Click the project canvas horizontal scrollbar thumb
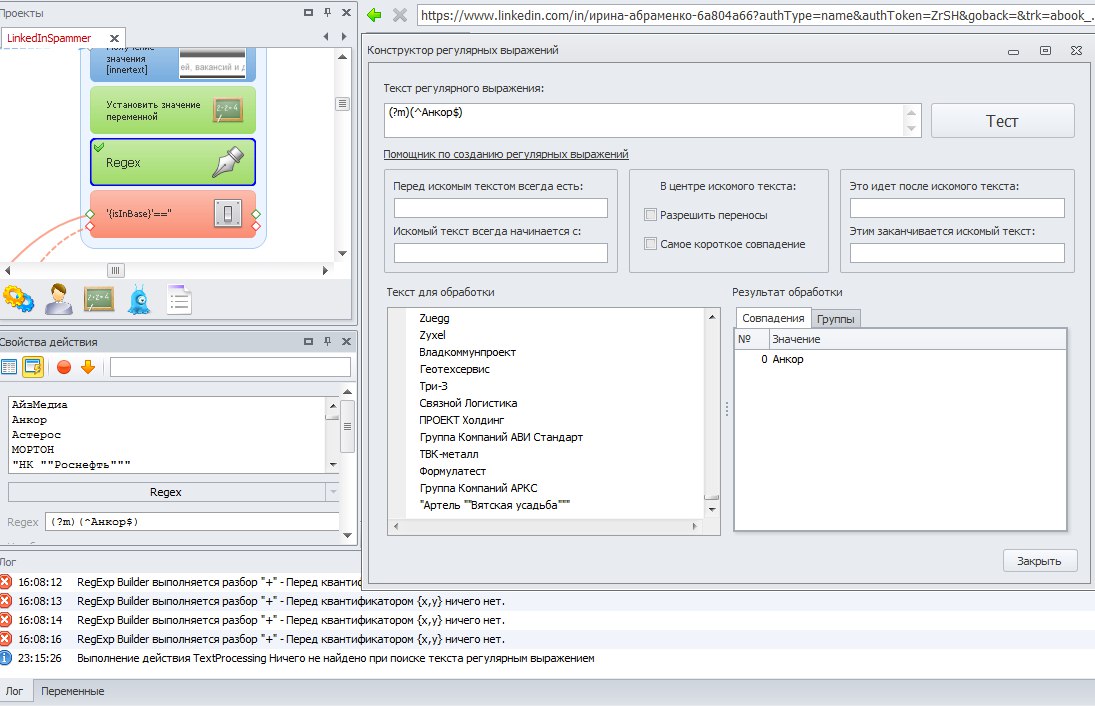This screenshot has height=706, width=1095. click(115, 270)
